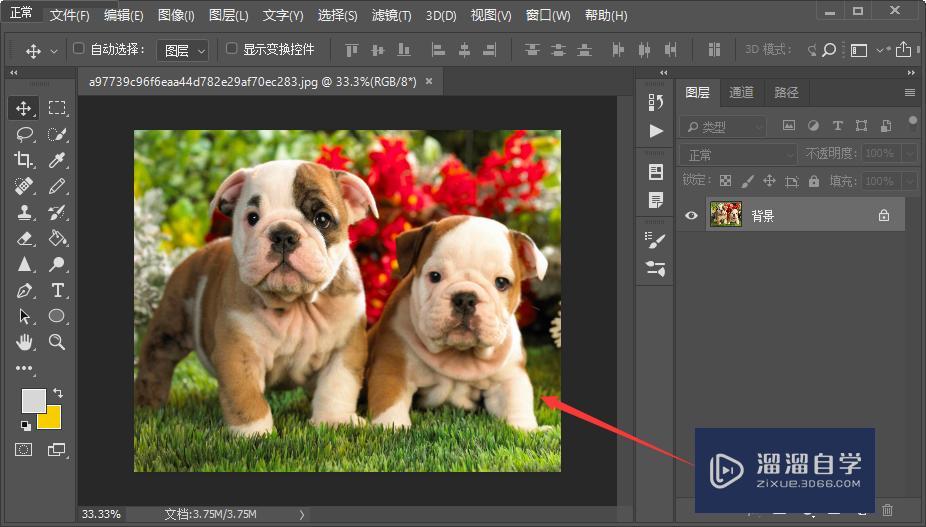Enable the Auto-Select (自动选择) checkbox
The height and width of the screenshot is (527, 926).
(79, 48)
